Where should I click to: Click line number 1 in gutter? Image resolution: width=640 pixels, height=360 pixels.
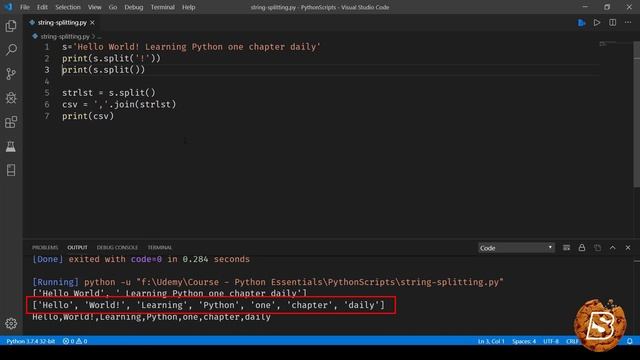click(x=47, y=47)
